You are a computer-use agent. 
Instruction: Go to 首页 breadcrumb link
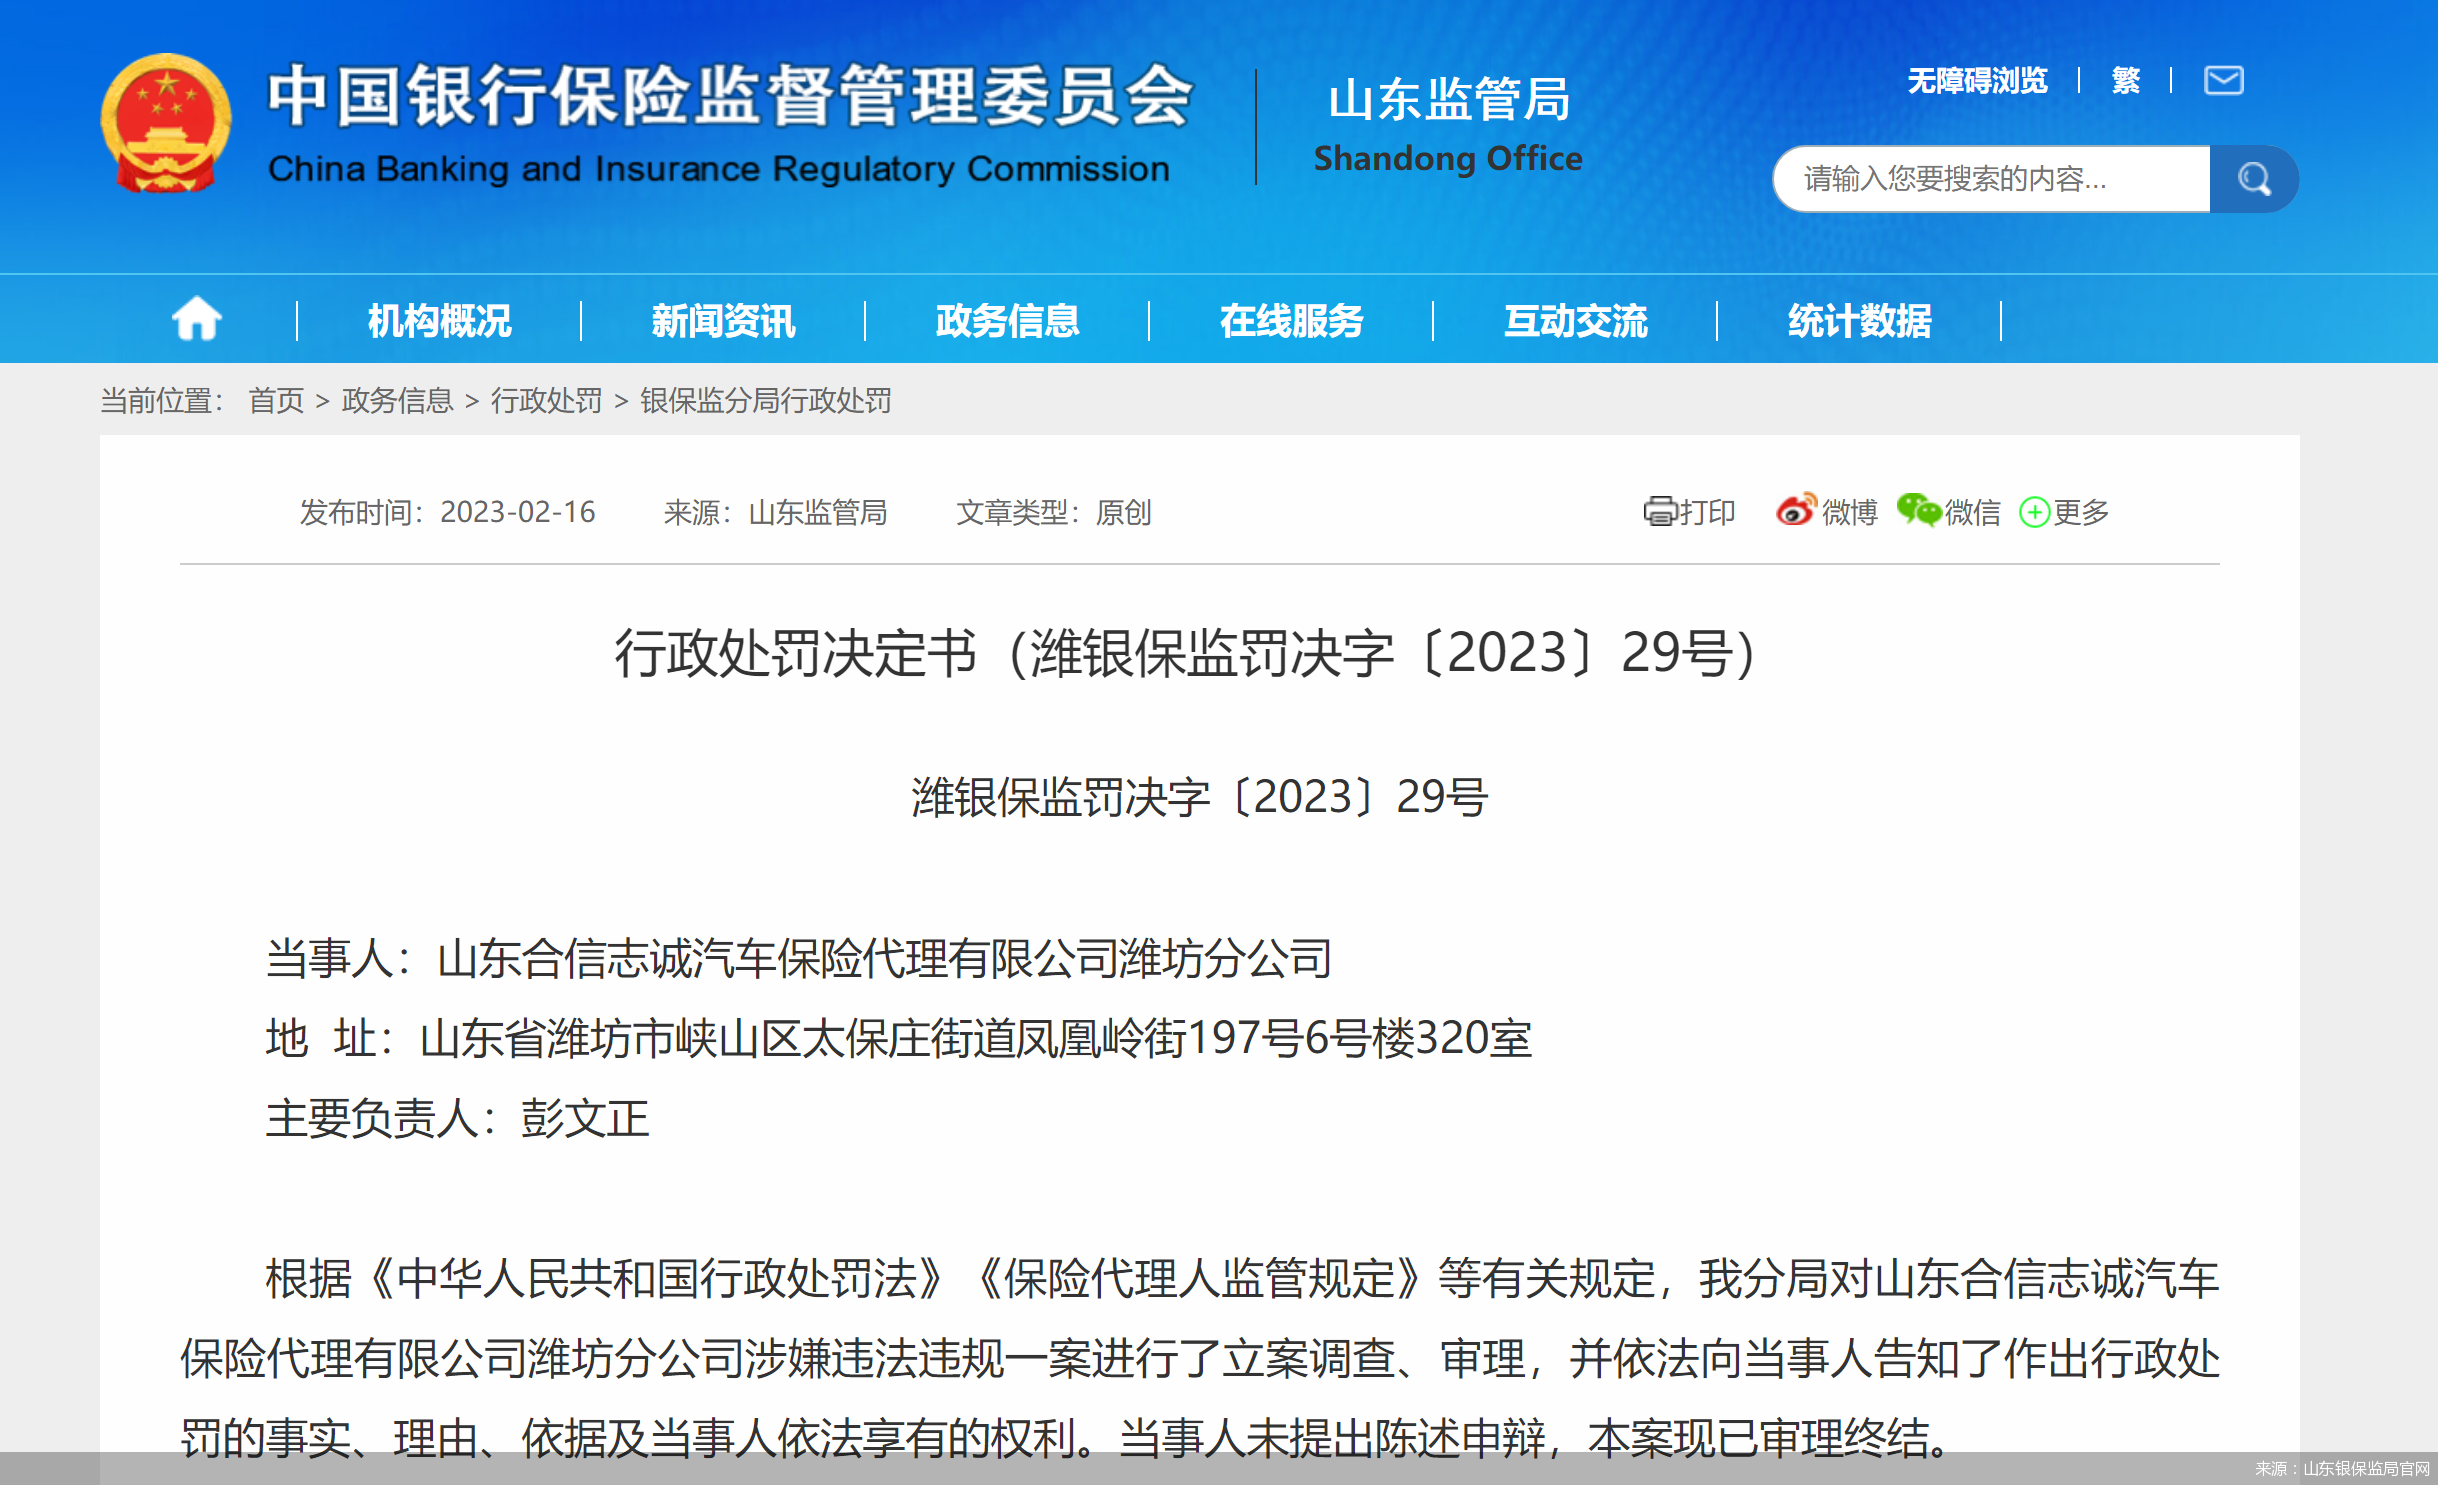click(x=276, y=401)
